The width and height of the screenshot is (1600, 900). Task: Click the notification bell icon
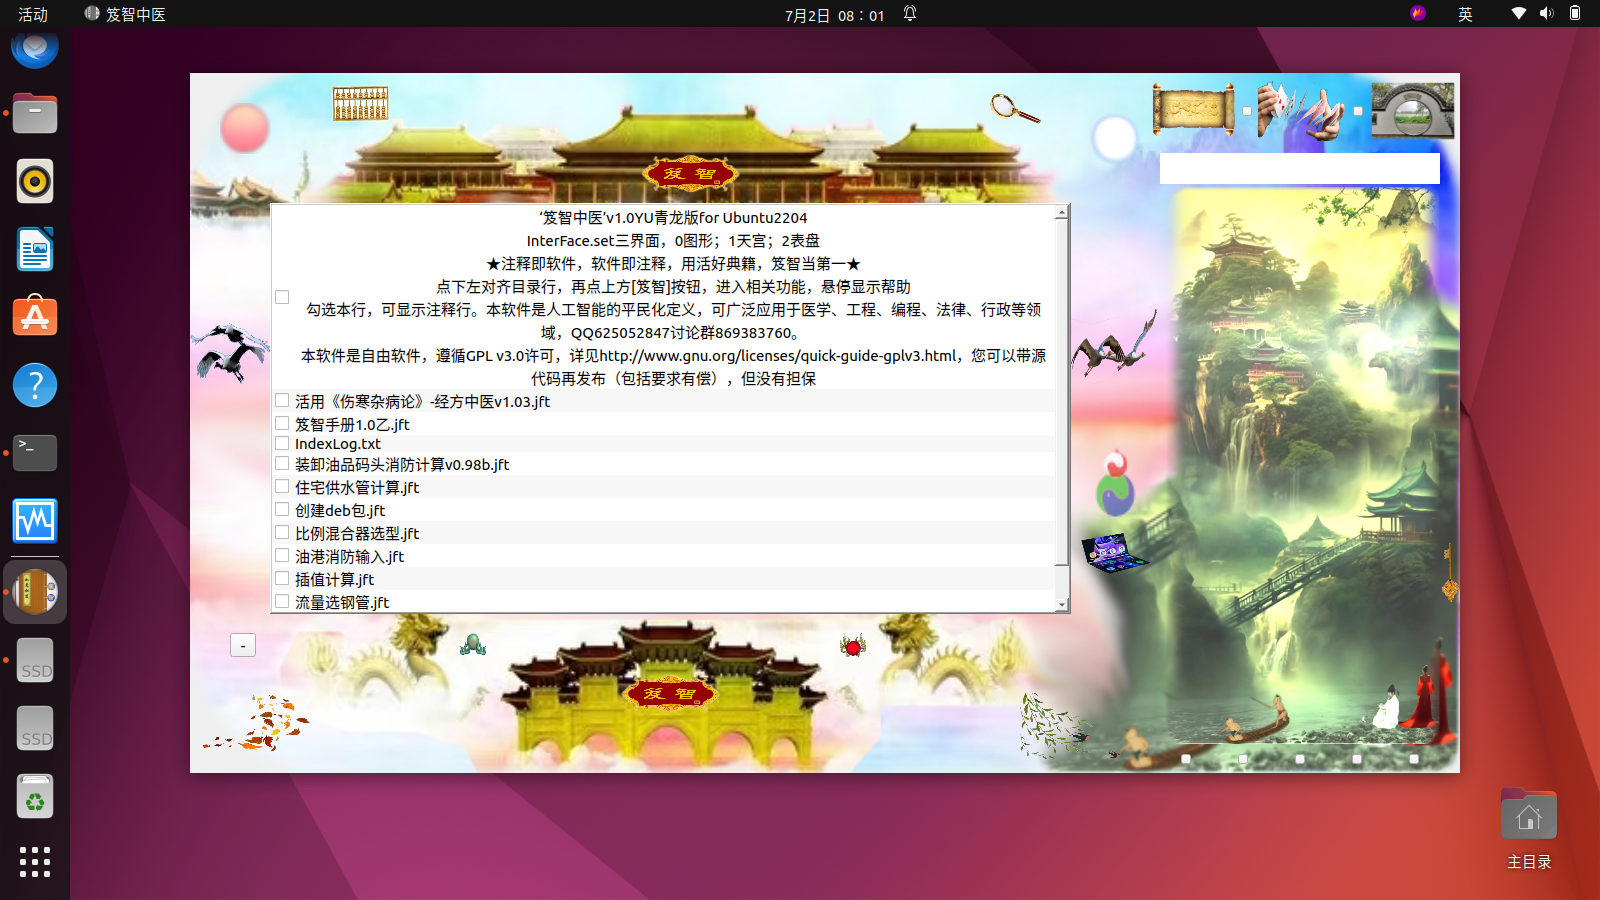click(x=910, y=14)
